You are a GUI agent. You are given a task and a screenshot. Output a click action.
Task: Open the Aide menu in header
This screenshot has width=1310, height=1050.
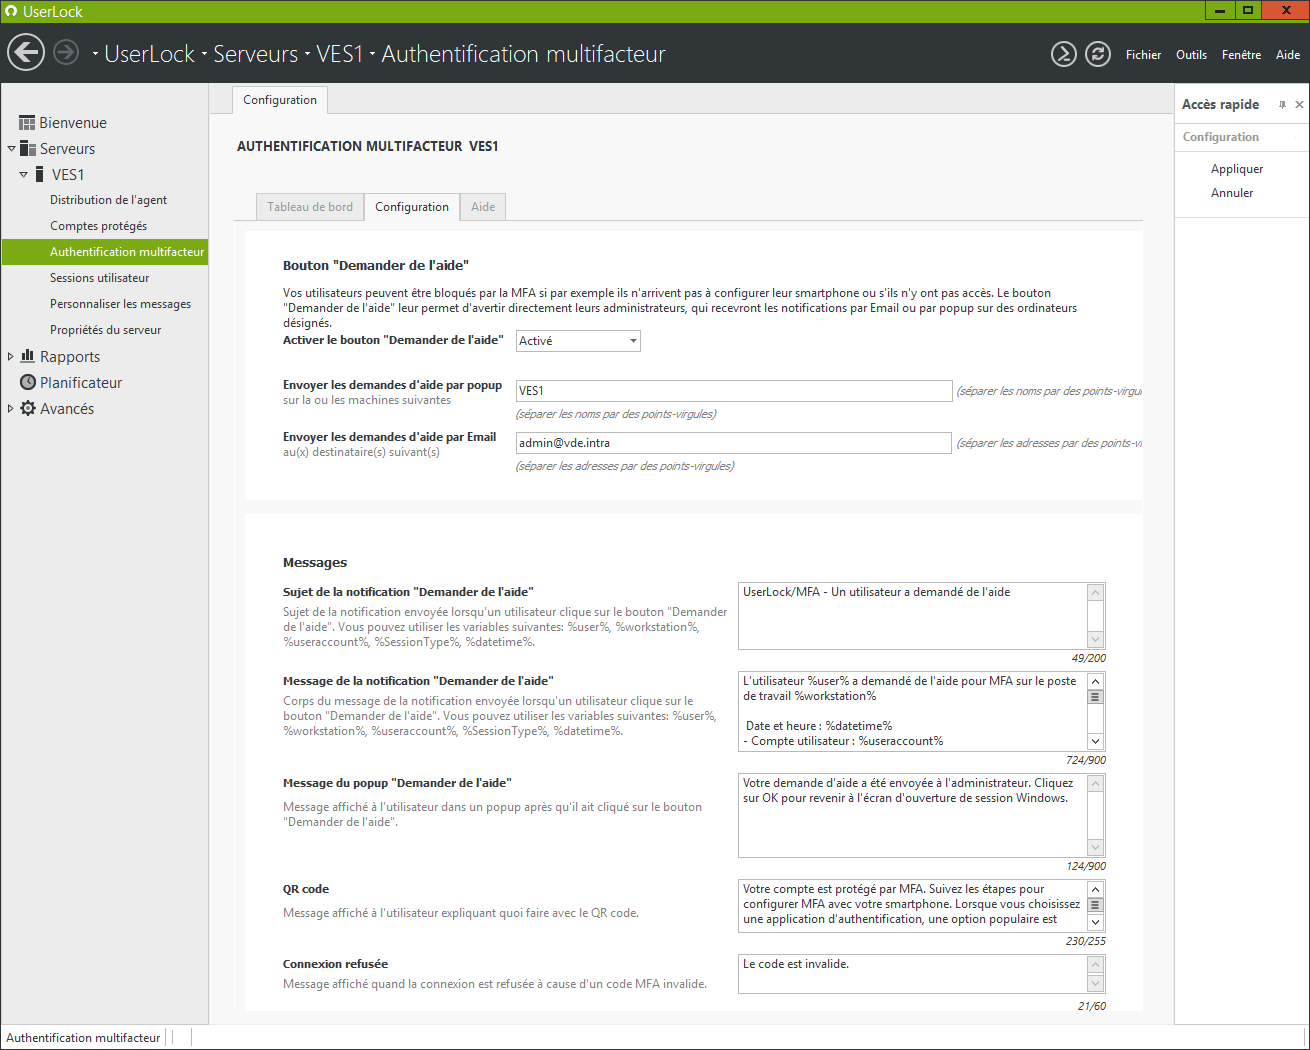click(x=1288, y=55)
